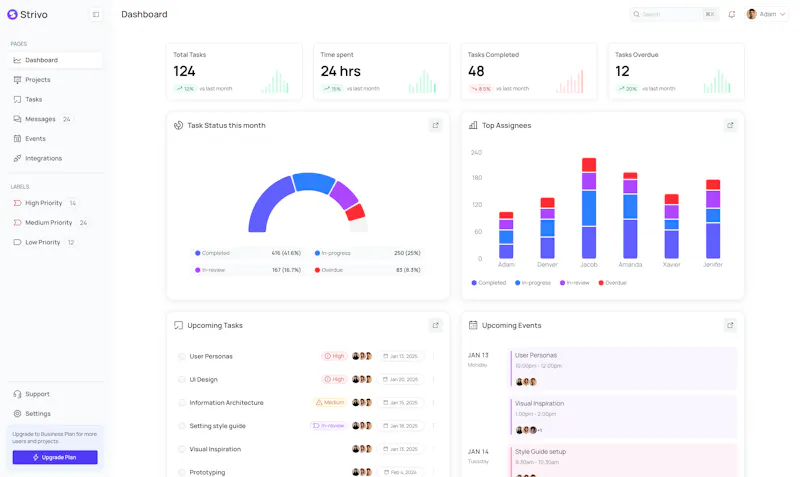The image size is (800, 477).
Task: Open the Information Architecture task options menu
Action: [433, 403]
